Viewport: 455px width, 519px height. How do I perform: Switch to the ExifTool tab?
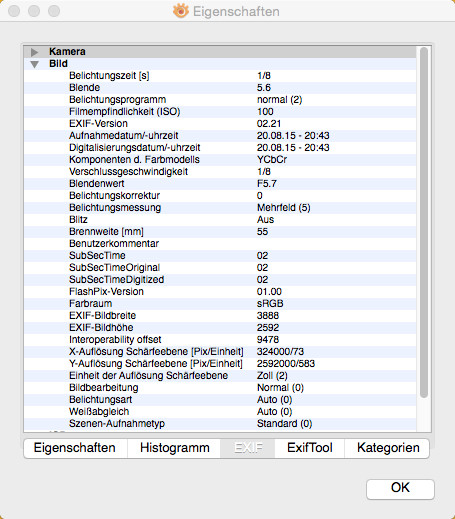click(310, 448)
